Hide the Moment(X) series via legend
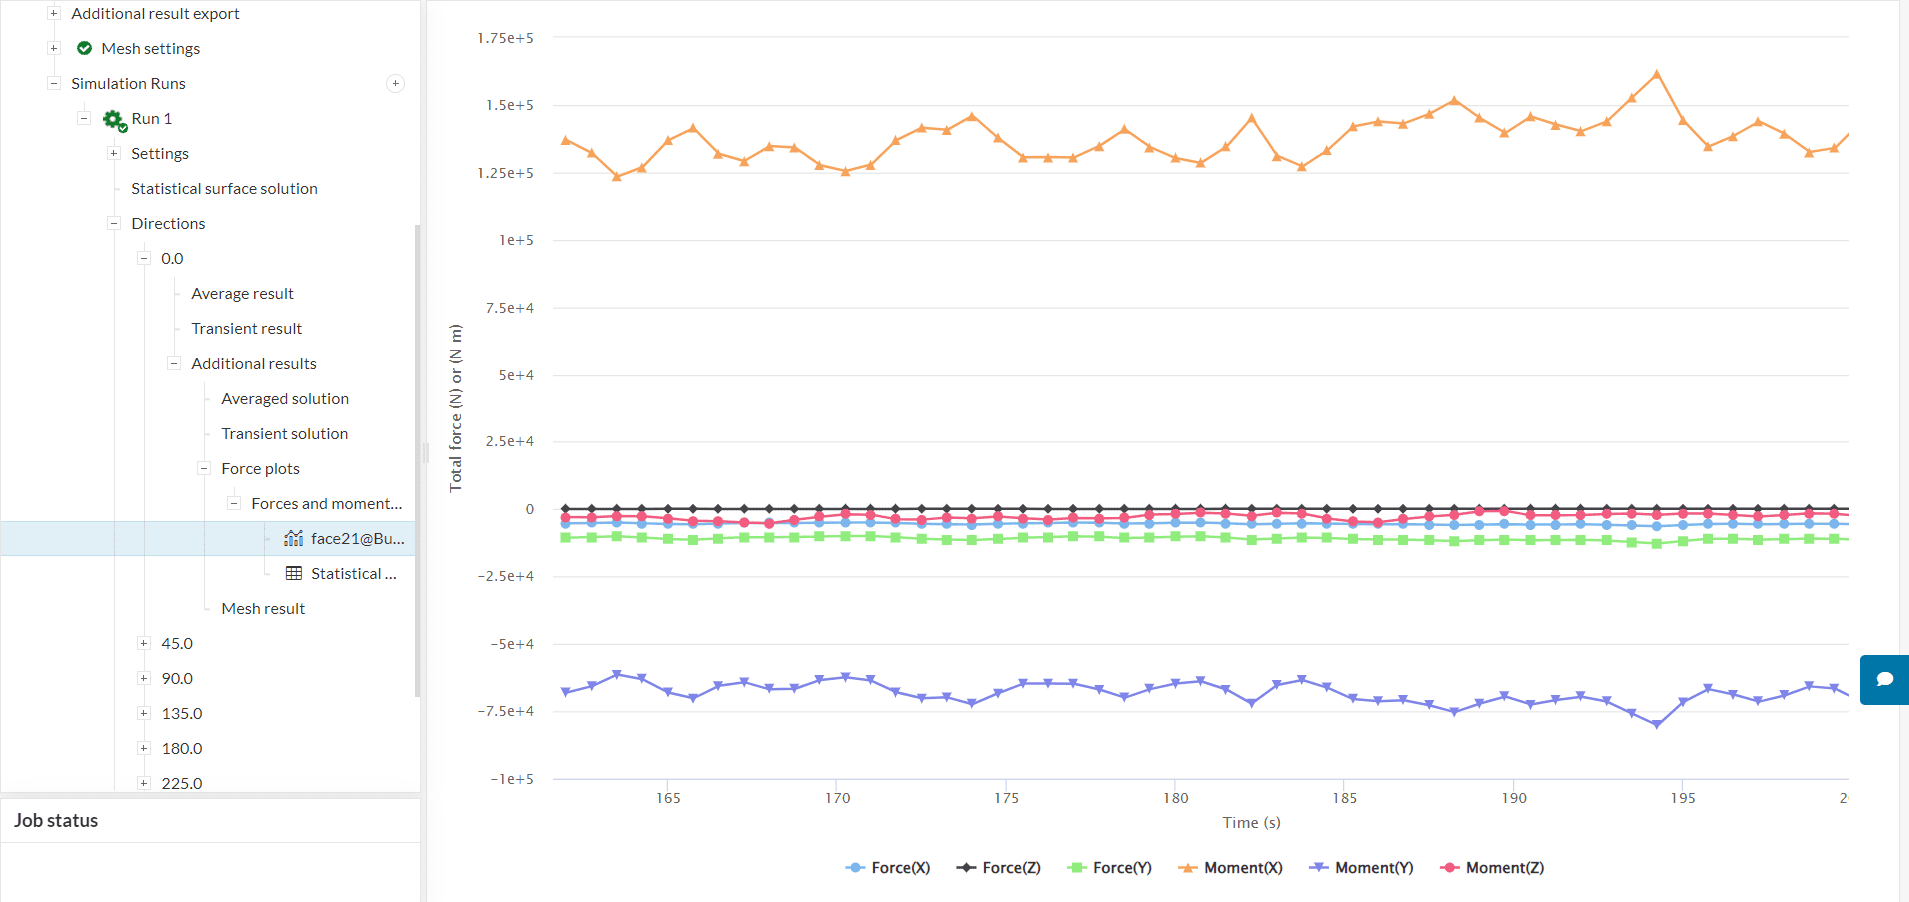This screenshot has width=1909, height=902. point(1230,868)
